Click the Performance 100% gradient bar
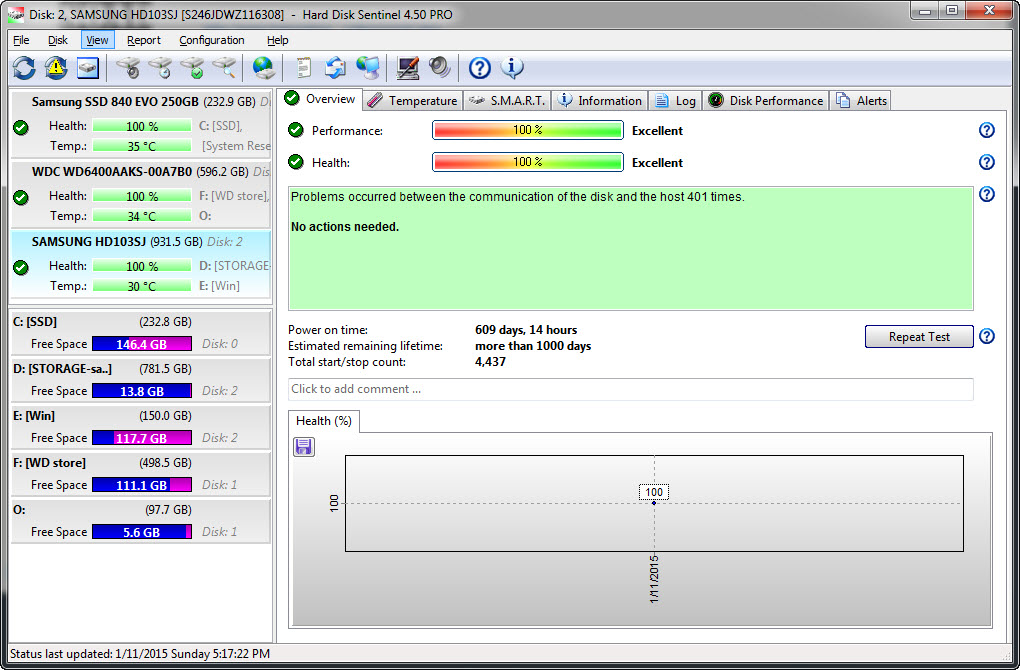 [x=528, y=130]
